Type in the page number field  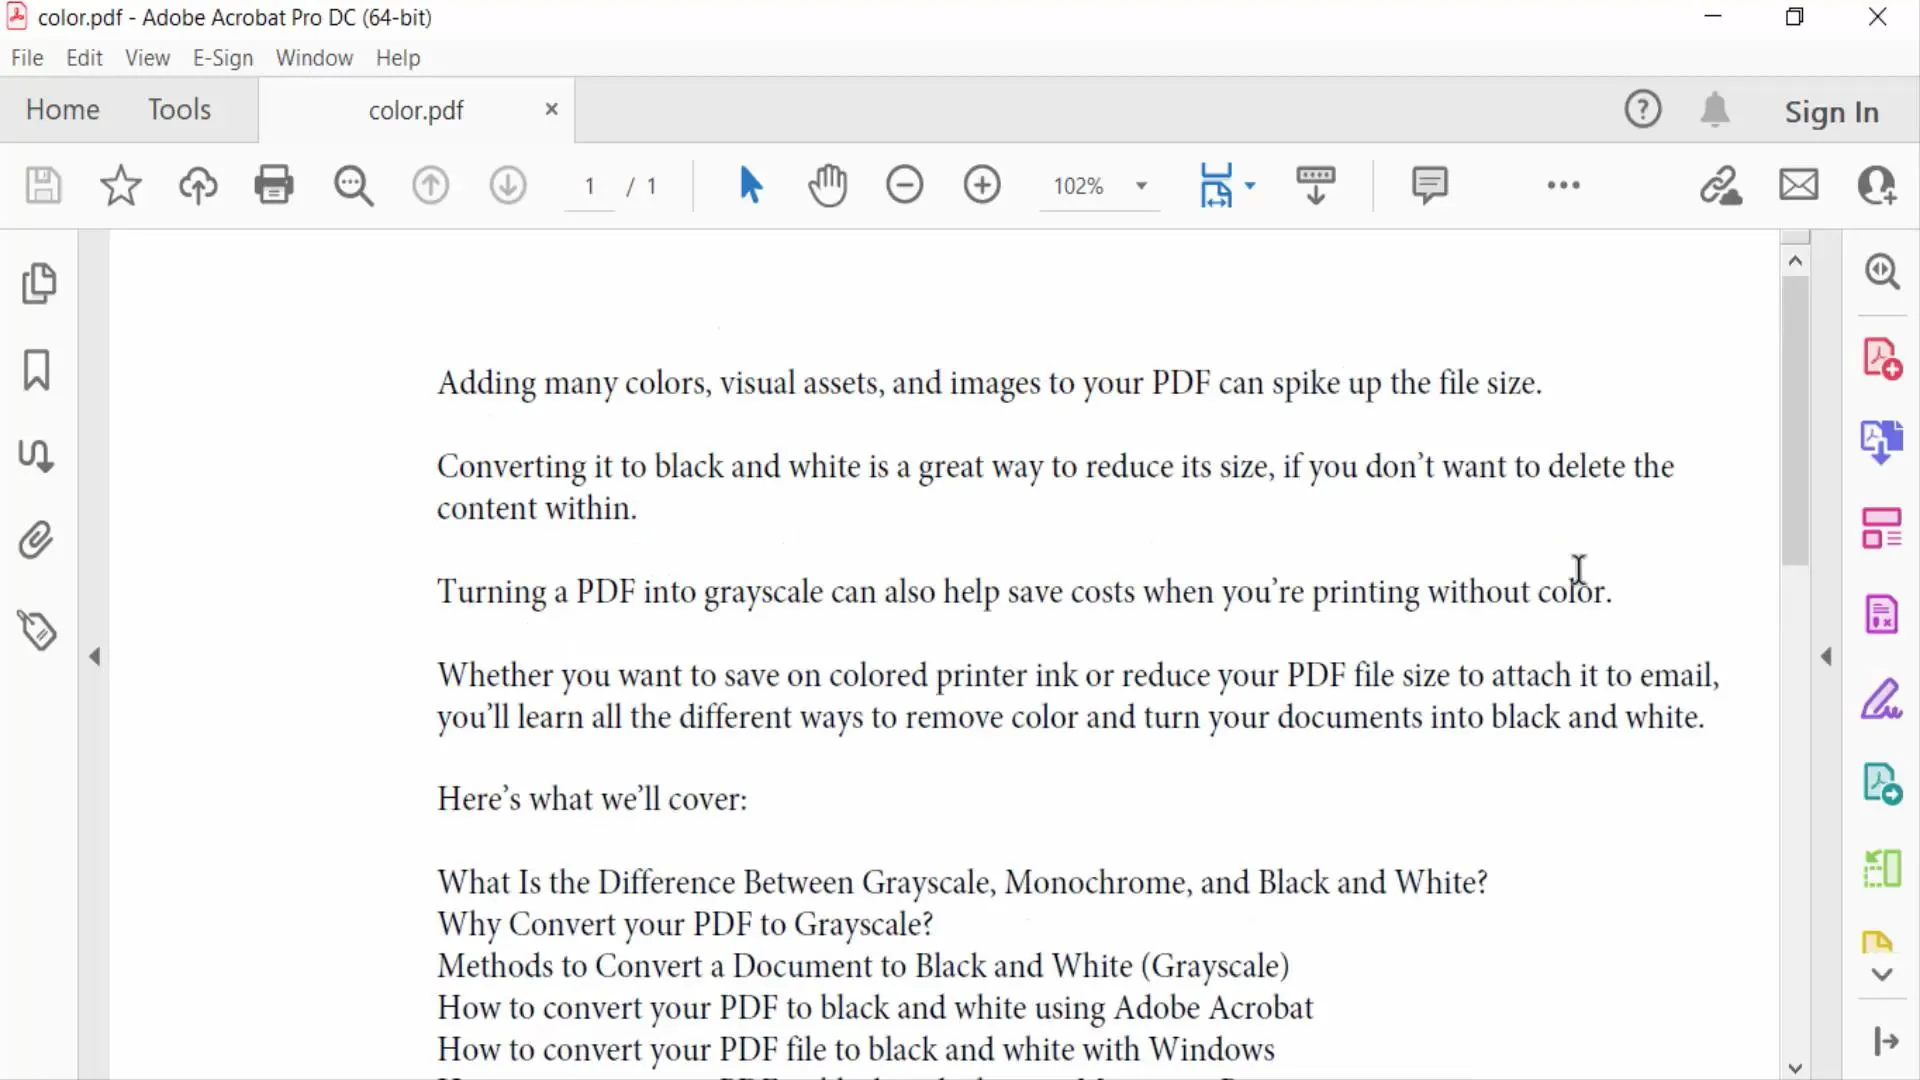589,186
